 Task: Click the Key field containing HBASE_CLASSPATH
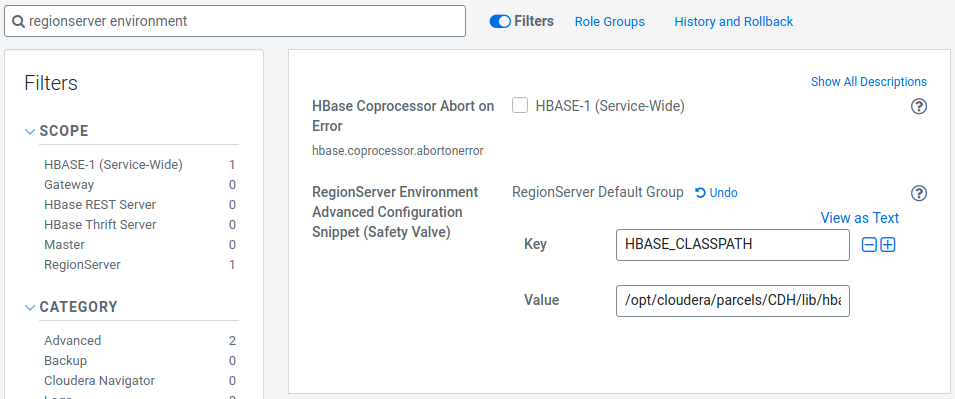(x=733, y=245)
